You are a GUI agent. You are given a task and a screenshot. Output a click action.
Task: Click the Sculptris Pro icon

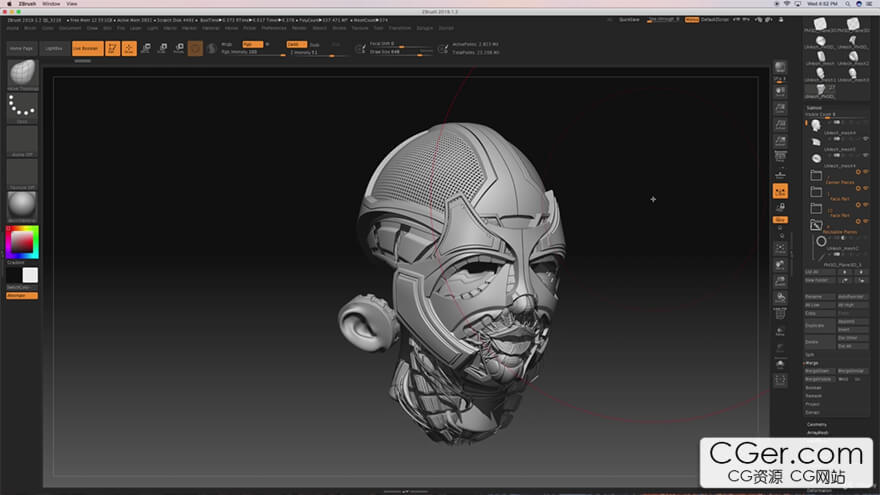click(x=212, y=49)
